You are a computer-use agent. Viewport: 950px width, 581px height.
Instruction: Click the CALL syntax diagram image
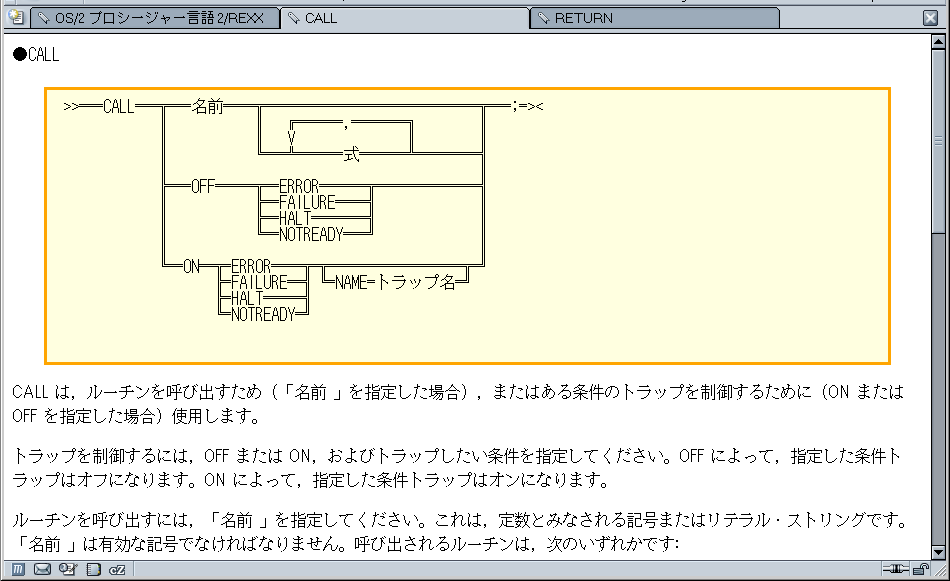point(467,225)
